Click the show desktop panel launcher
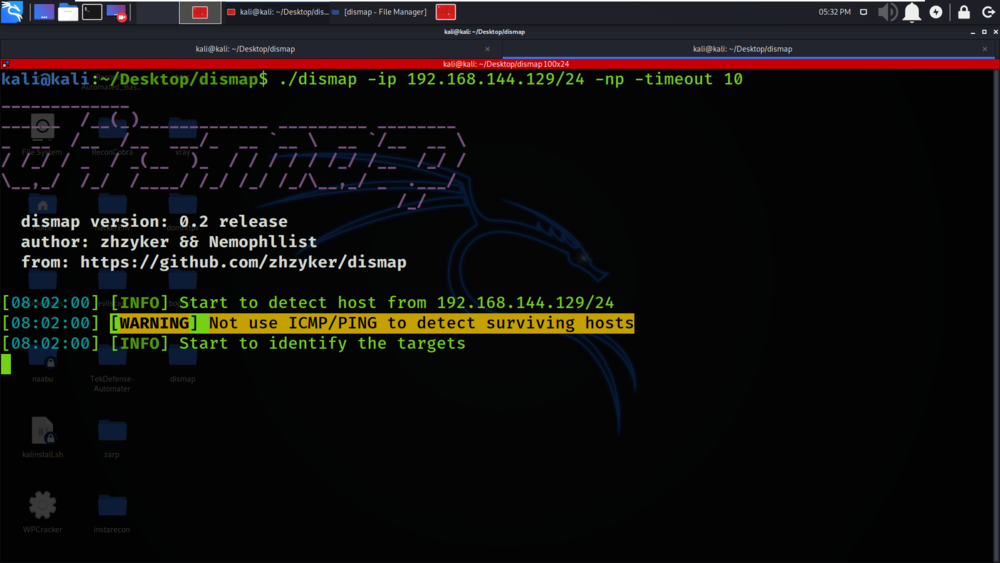Screen dimensions: 1000x563 point(43,12)
